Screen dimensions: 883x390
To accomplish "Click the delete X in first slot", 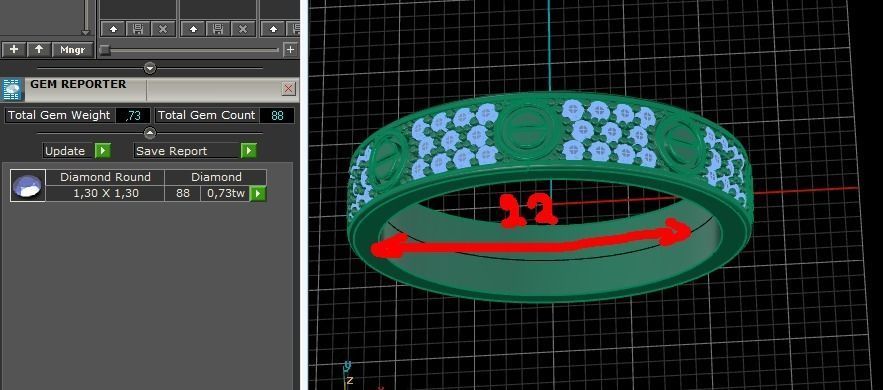I will (163, 29).
